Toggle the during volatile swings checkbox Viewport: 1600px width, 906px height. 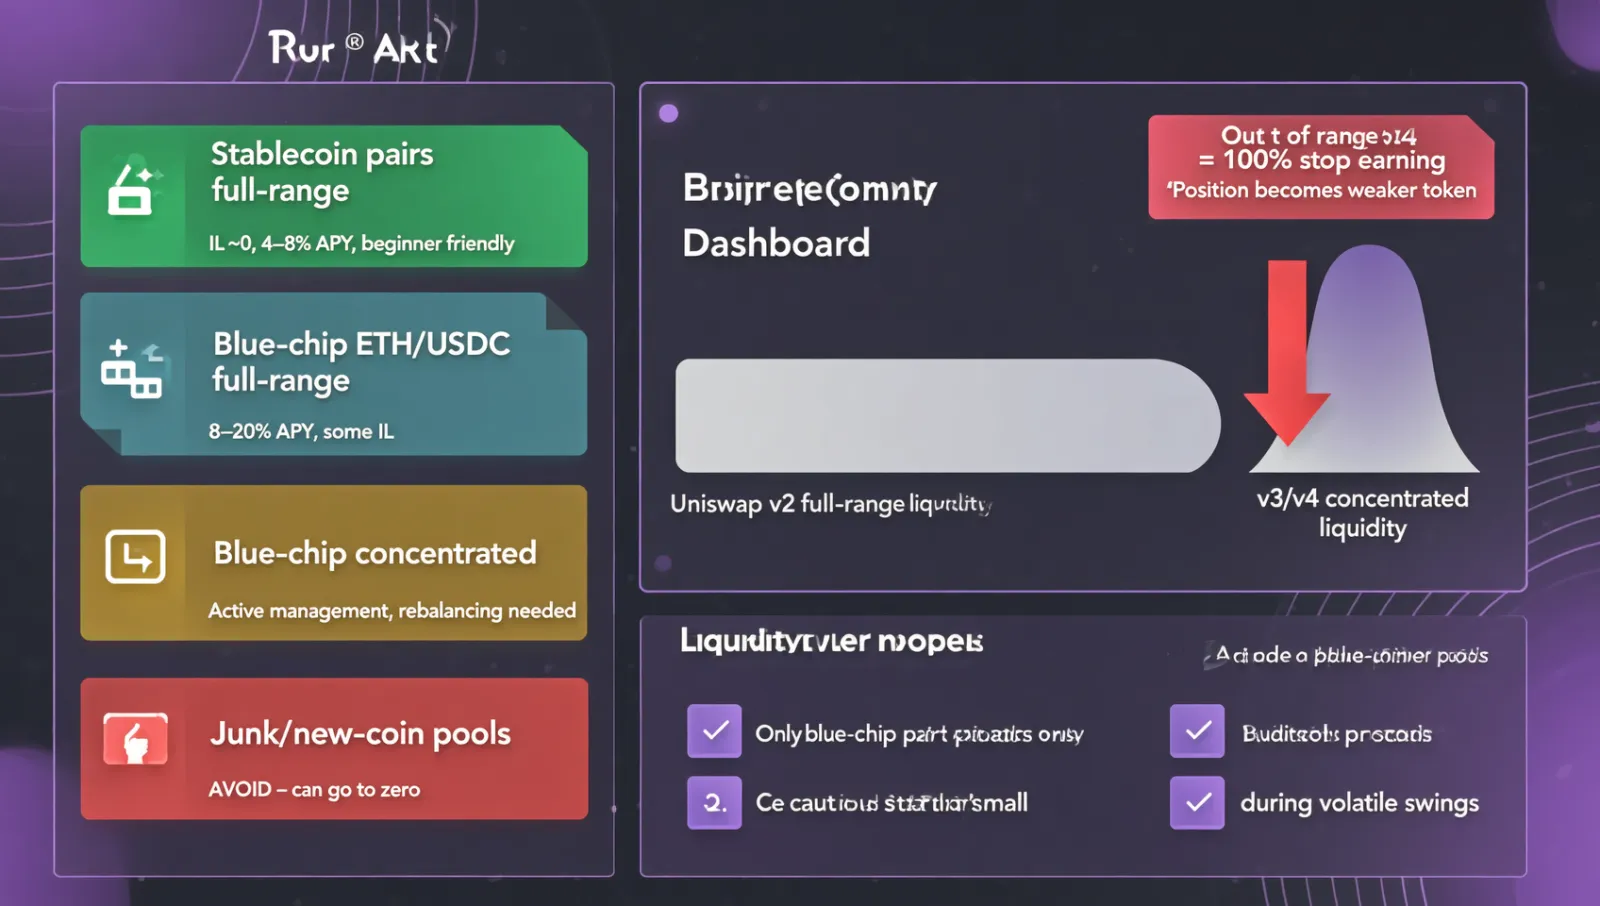[1197, 802]
